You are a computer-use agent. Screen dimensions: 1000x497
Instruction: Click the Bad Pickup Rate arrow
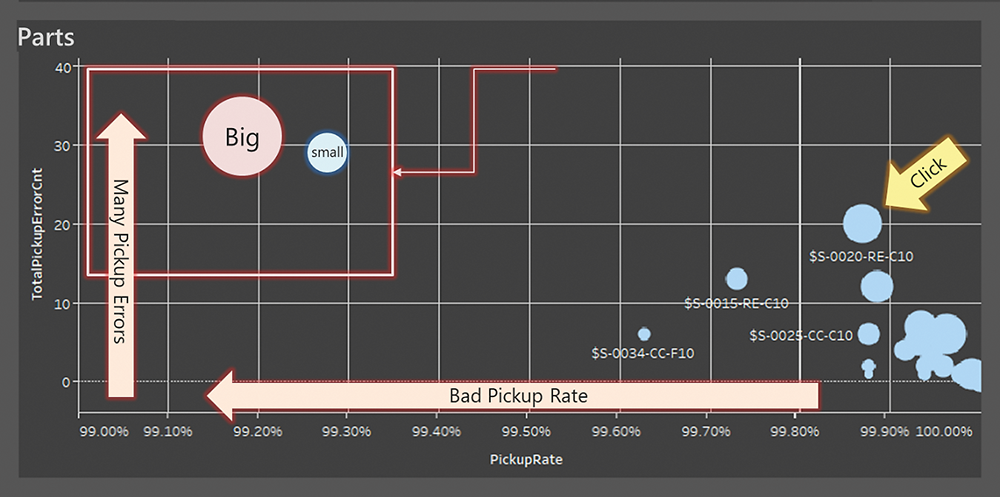[x=512, y=396]
